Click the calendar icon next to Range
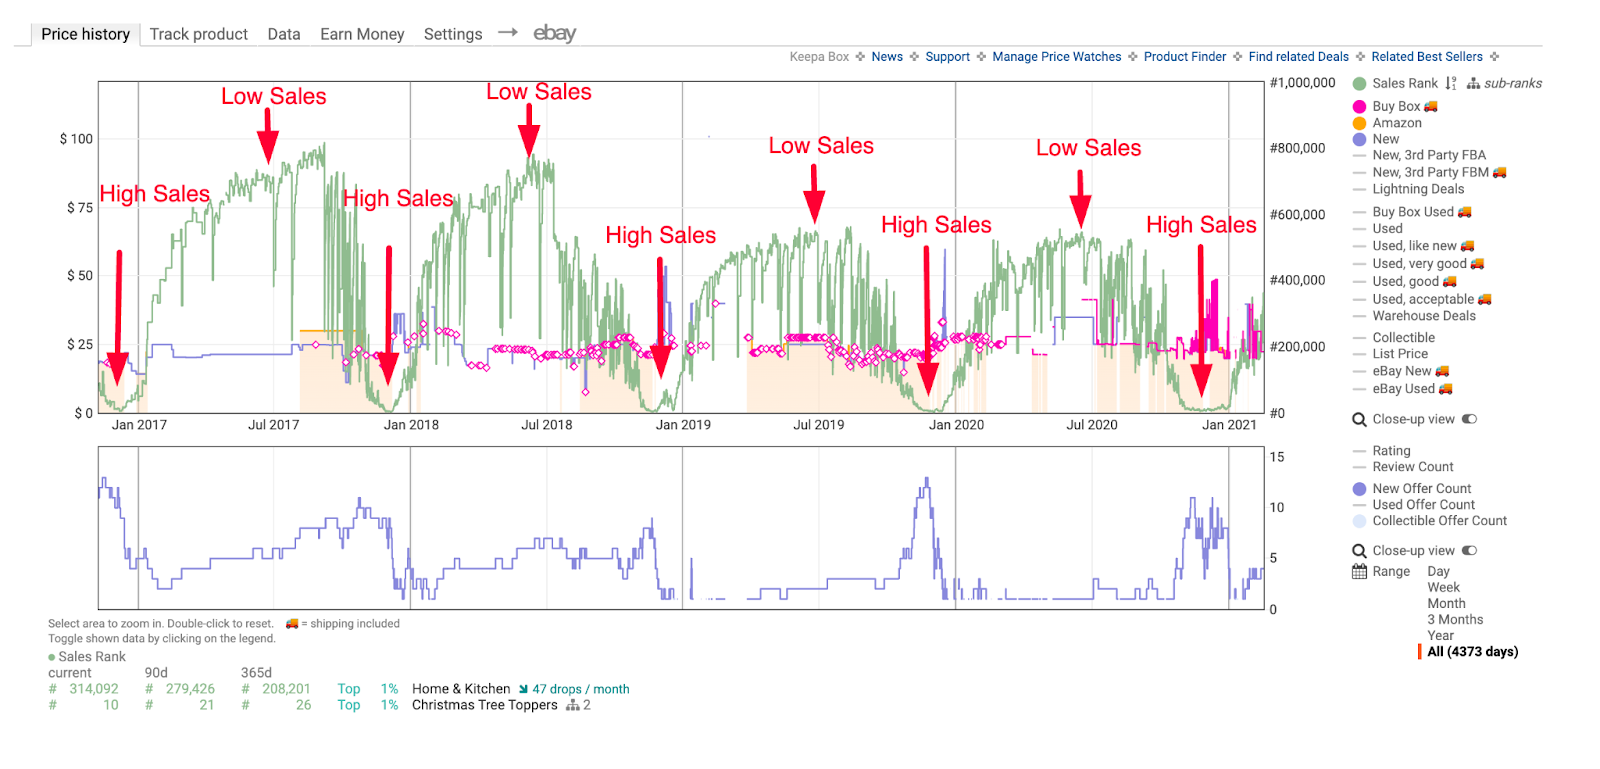This screenshot has height=769, width=1600. pyautogui.click(x=1359, y=572)
